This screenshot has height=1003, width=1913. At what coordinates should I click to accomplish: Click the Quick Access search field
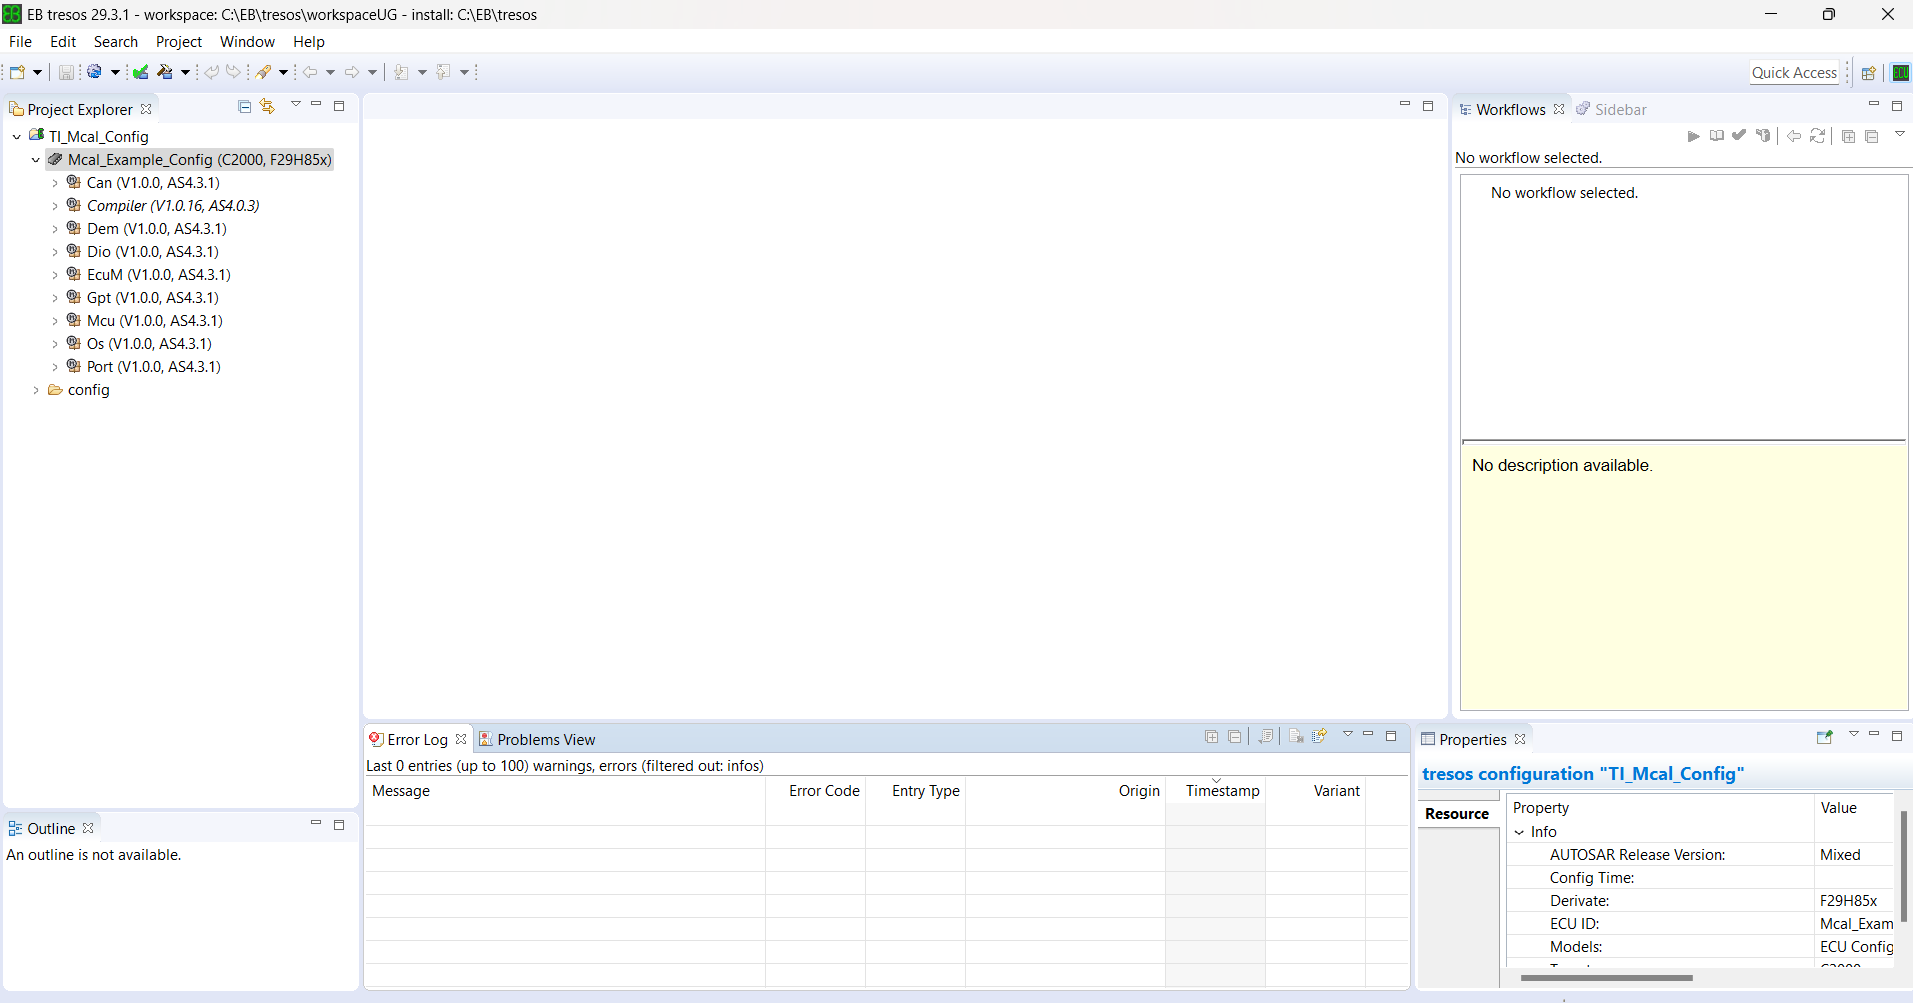click(1794, 73)
